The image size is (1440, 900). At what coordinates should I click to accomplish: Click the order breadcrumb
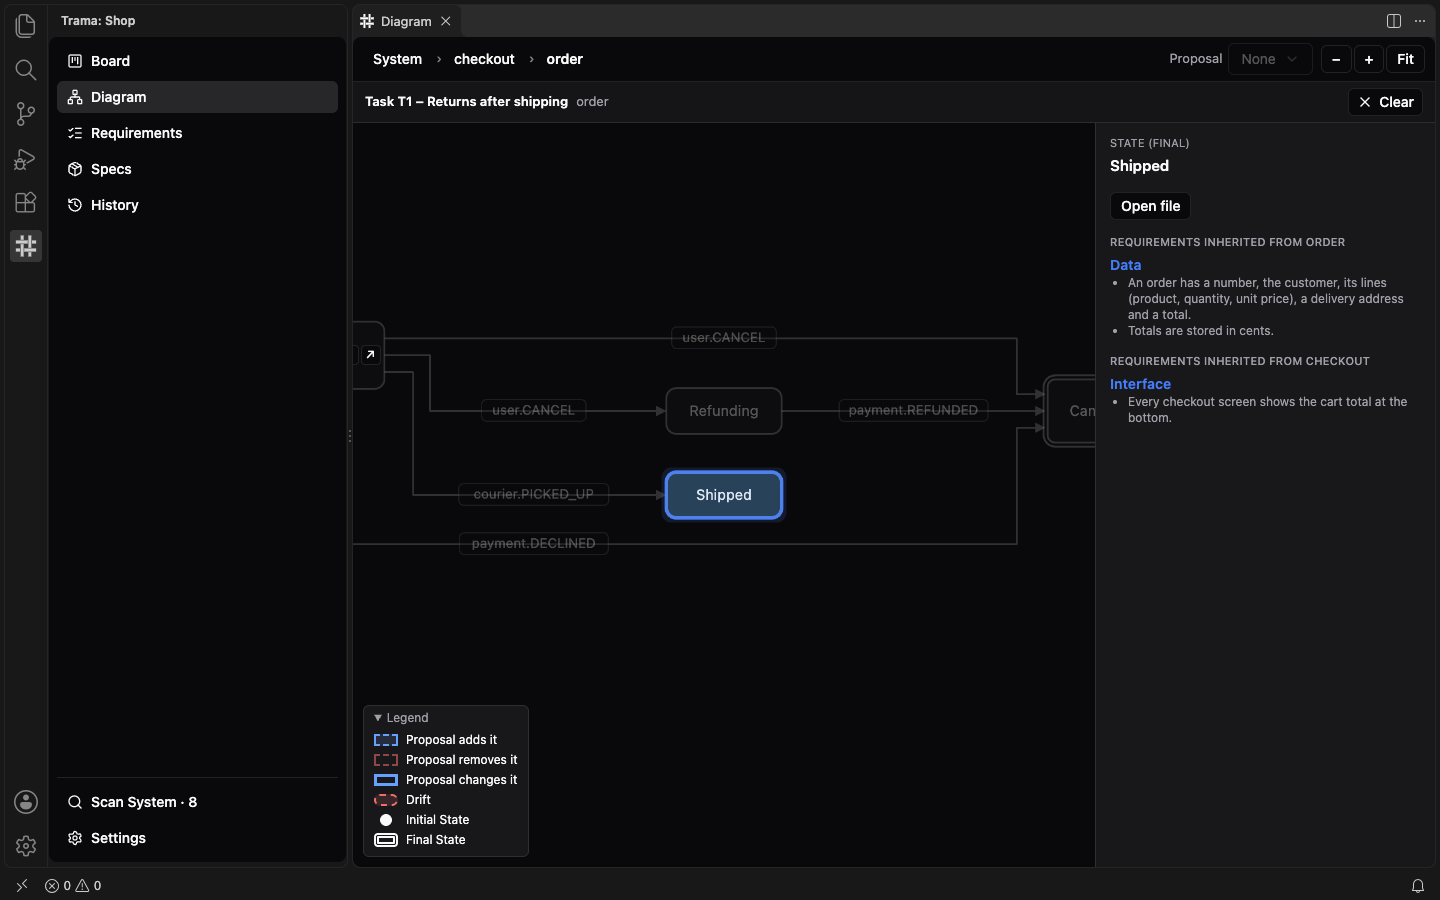tap(564, 59)
